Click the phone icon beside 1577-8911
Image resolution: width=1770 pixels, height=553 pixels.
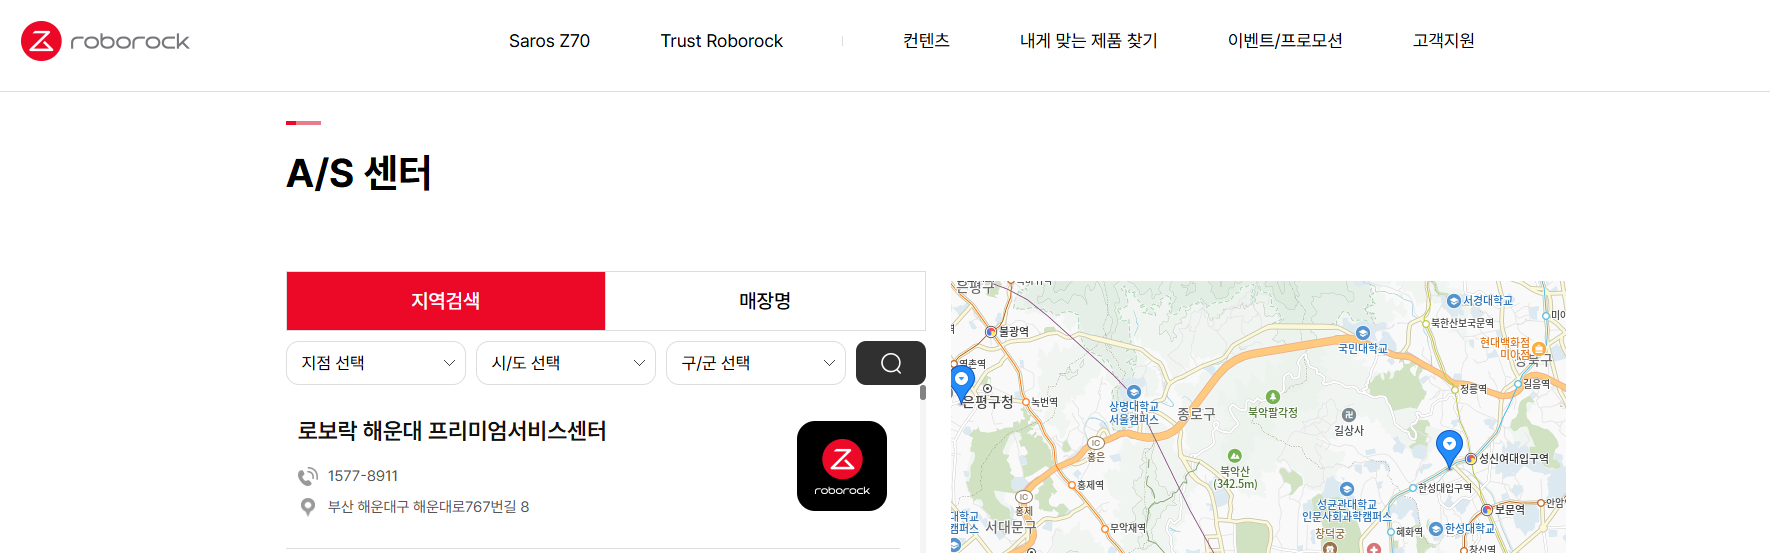308,476
